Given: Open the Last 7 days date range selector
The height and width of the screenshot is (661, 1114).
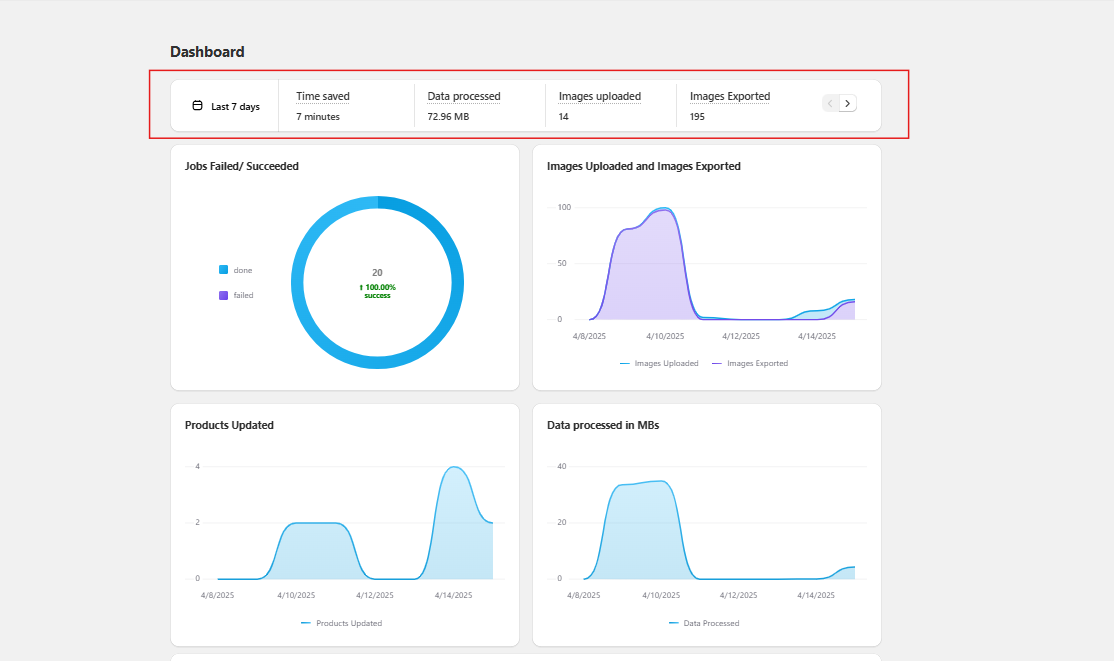Looking at the screenshot, I should tap(226, 106).
